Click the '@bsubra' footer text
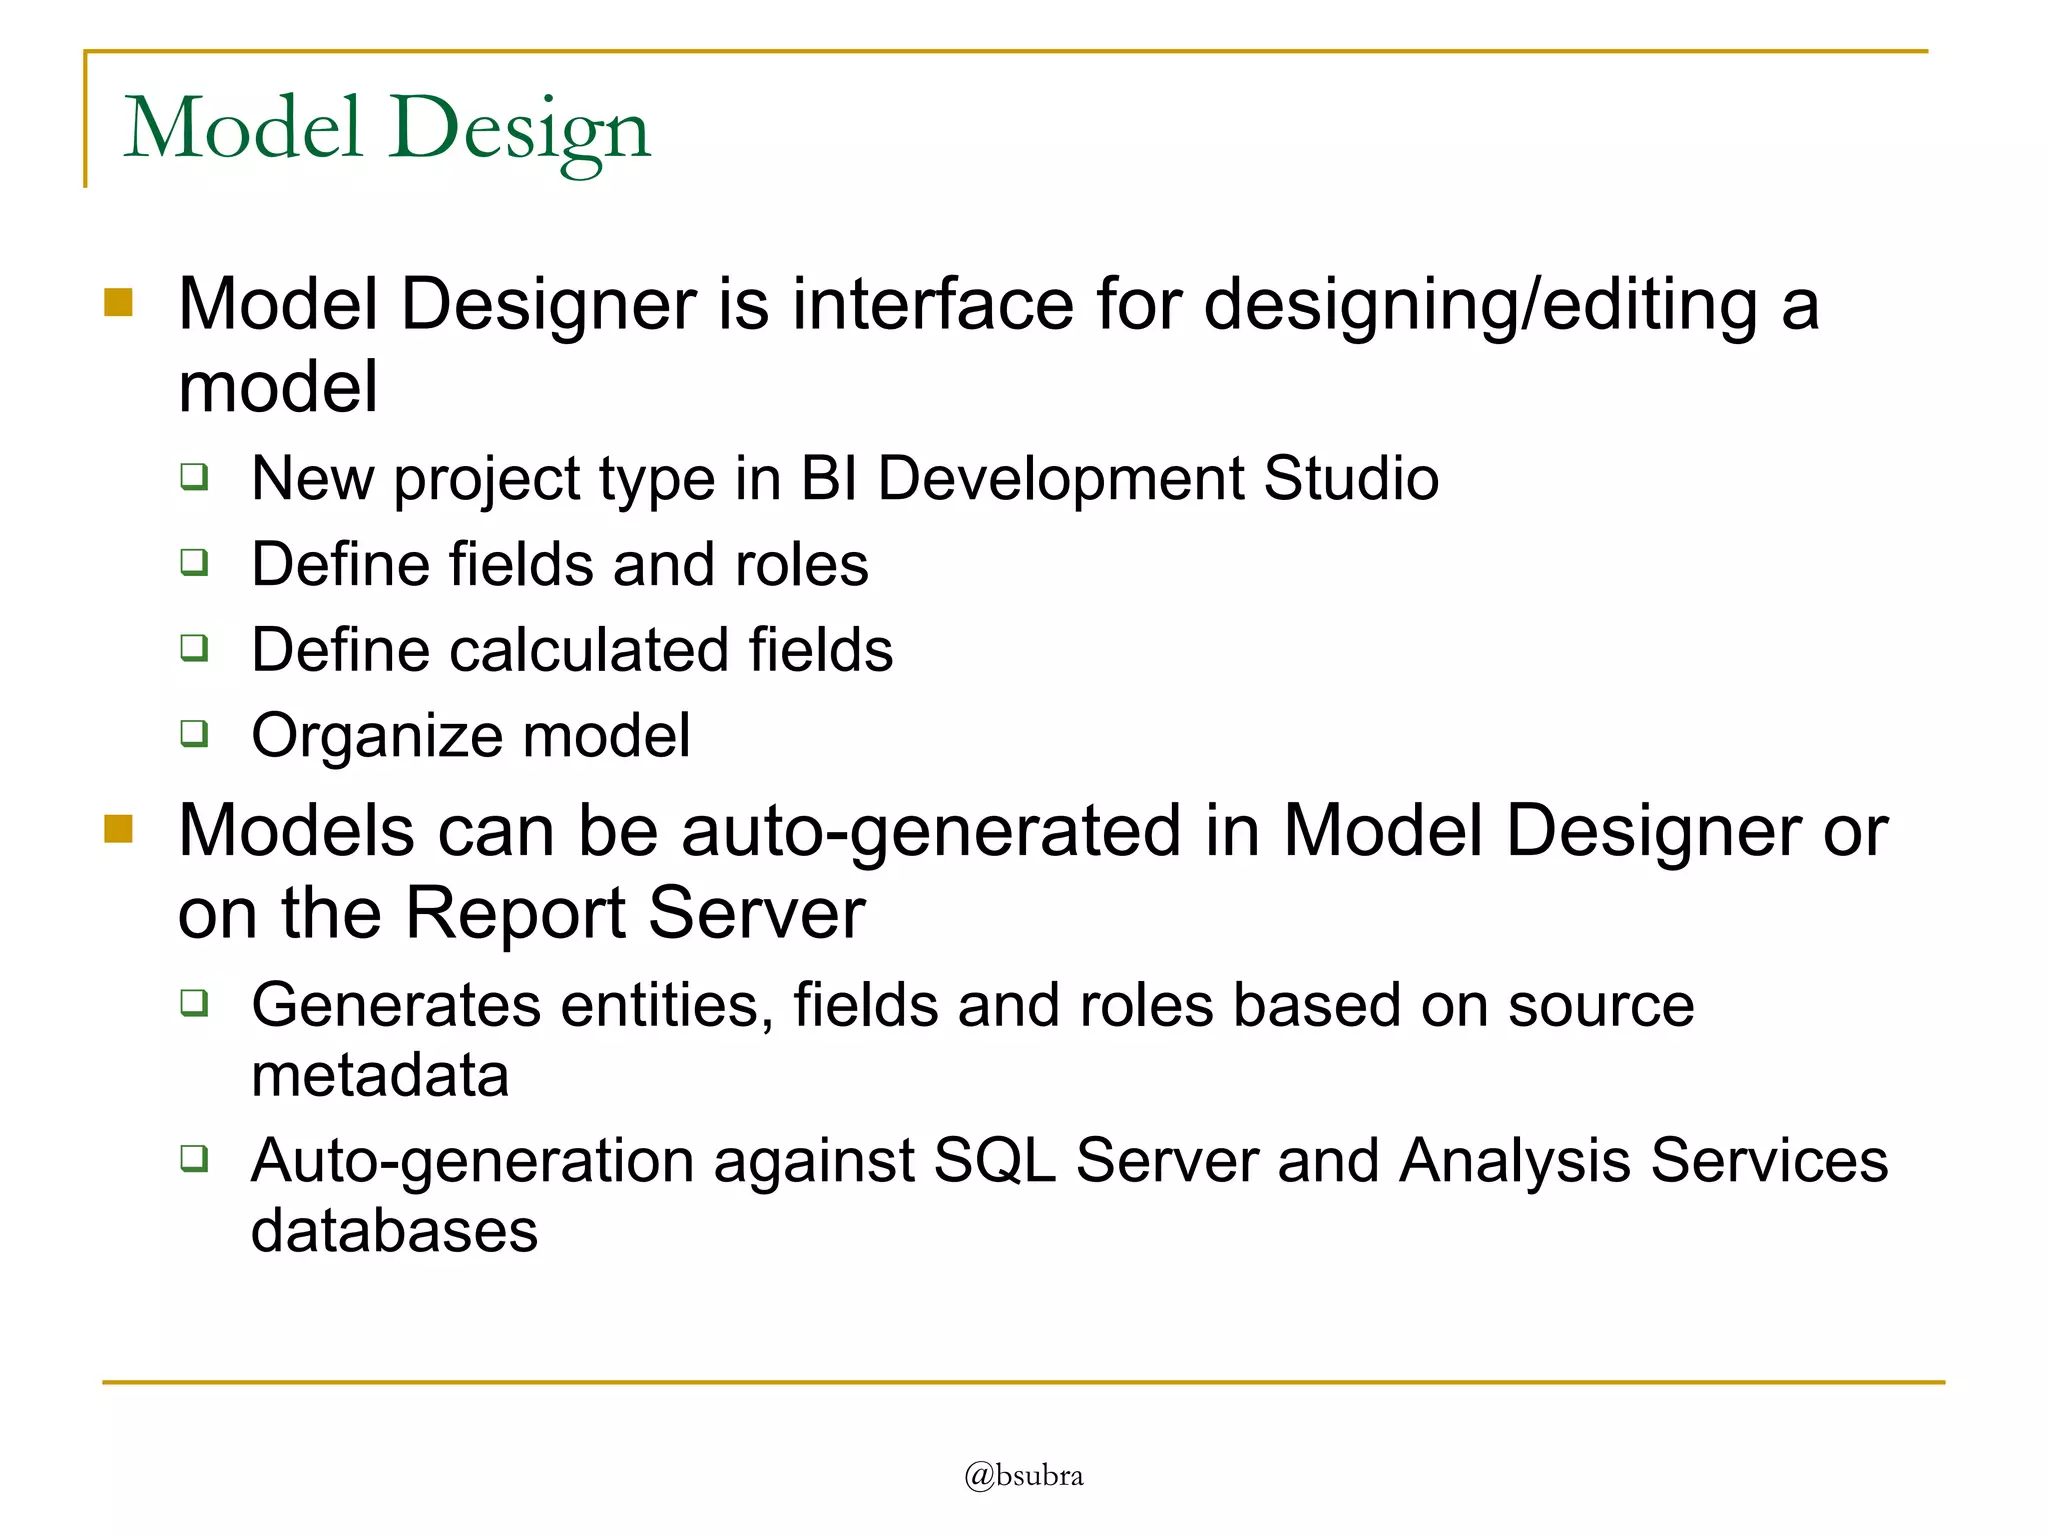Viewport: 2048px width, 1536px height. 1024,1476
